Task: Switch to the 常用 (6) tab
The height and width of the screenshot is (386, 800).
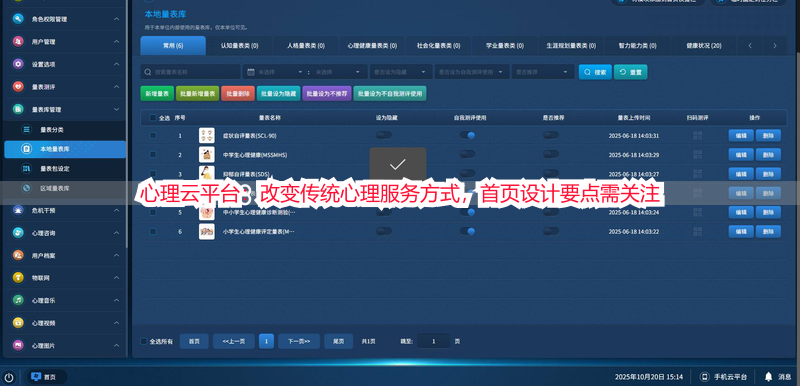Action: [x=173, y=45]
